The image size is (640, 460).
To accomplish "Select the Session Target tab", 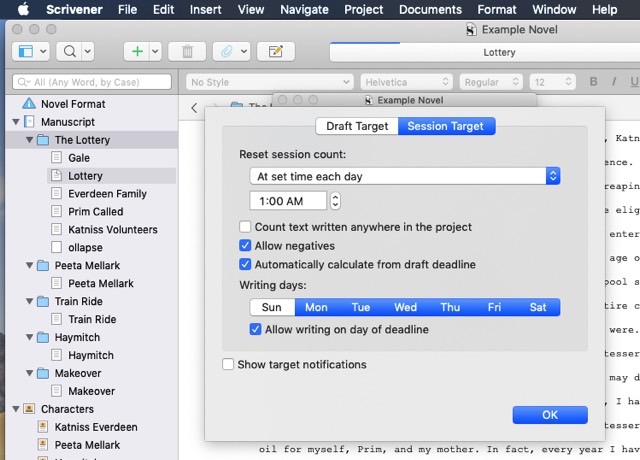I will click(447, 126).
